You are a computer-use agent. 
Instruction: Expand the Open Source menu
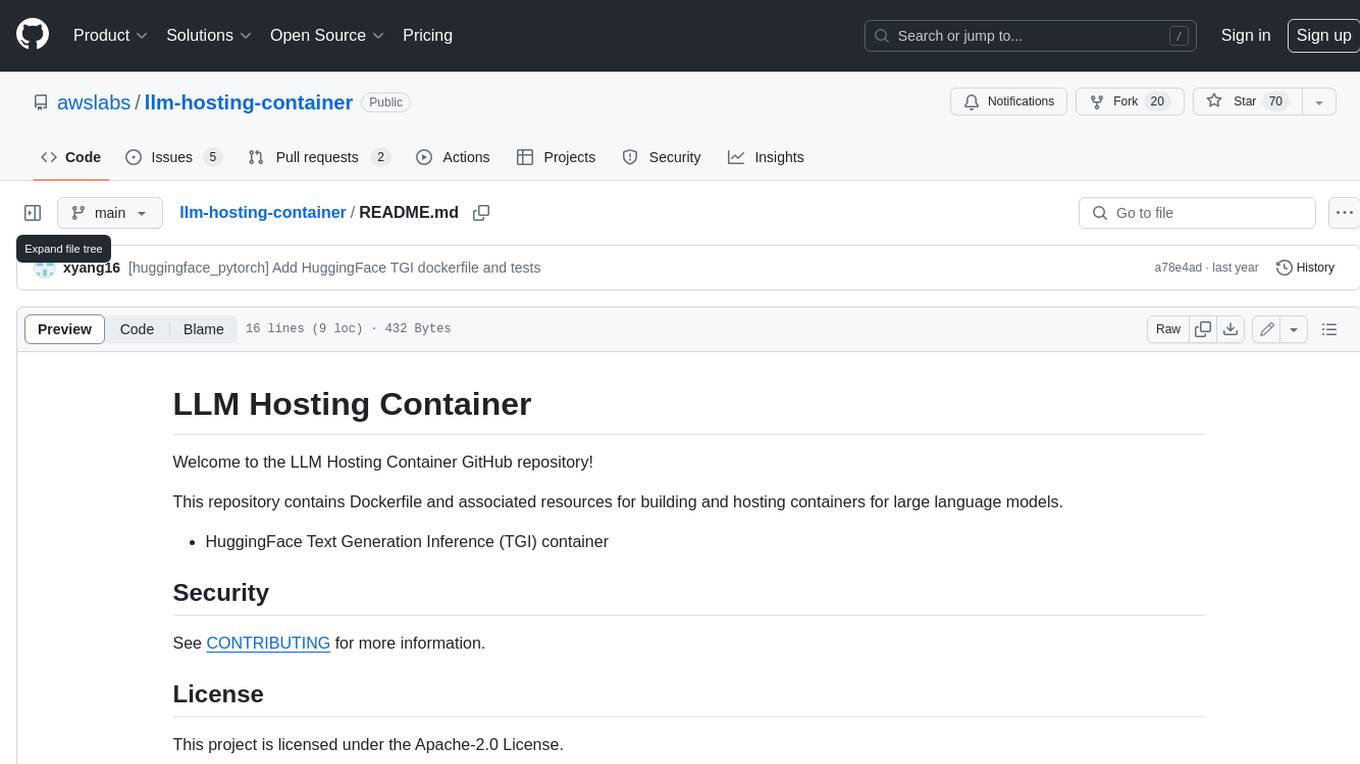pyautogui.click(x=327, y=35)
